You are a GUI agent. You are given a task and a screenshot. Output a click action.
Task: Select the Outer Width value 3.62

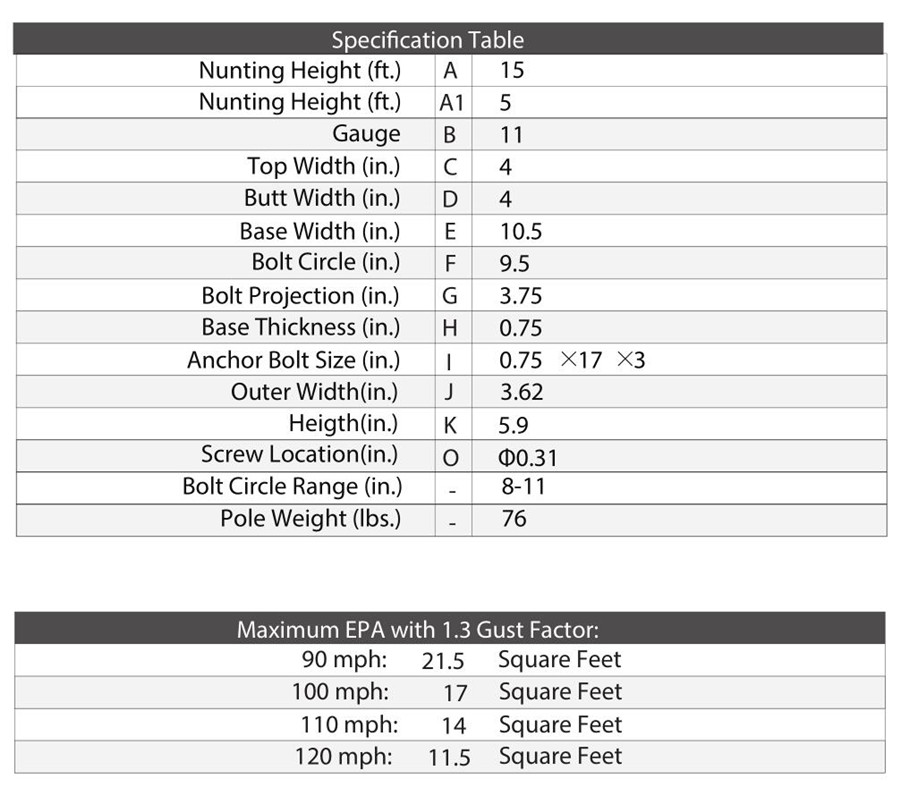(521, 392)
